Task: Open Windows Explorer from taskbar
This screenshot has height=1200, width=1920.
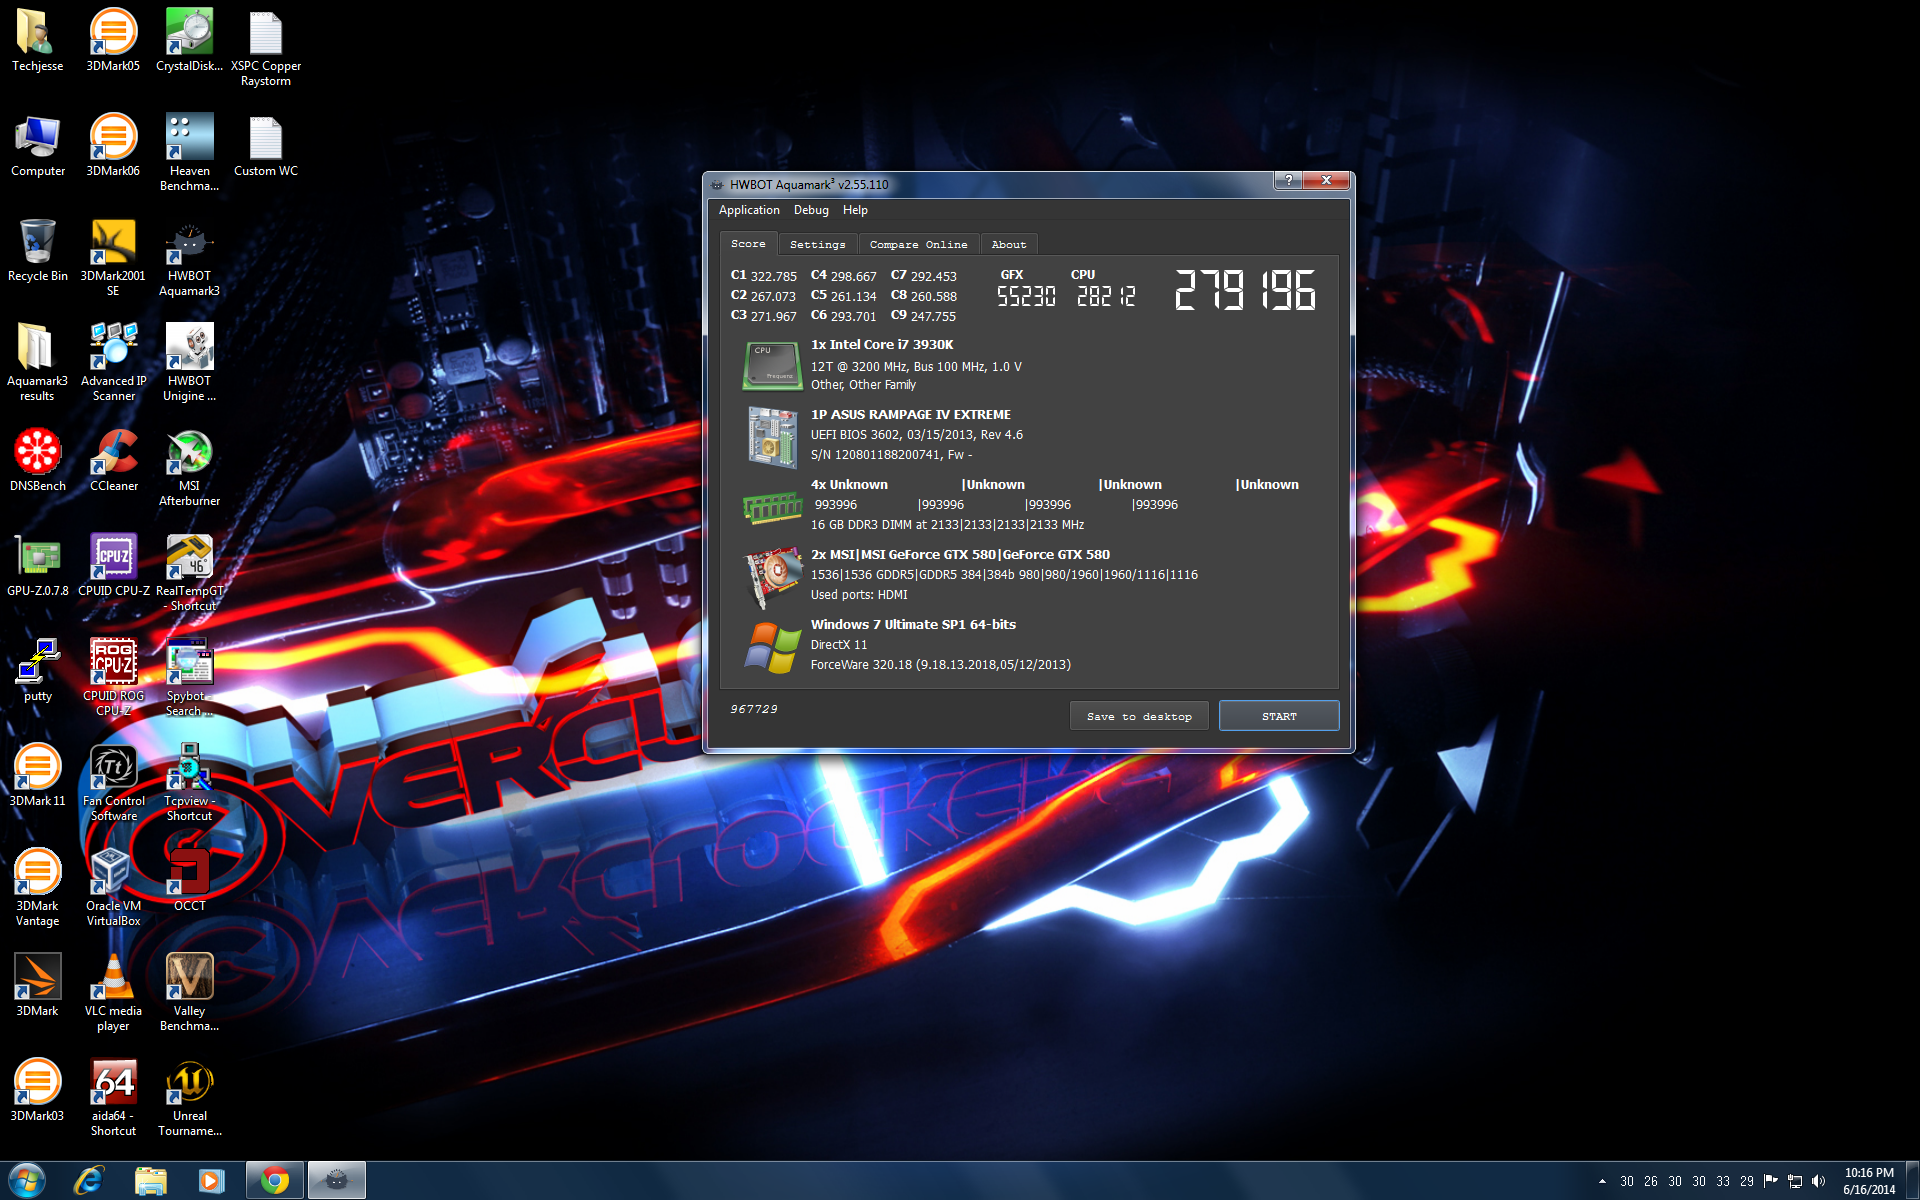Action: tap(150, 1181)
